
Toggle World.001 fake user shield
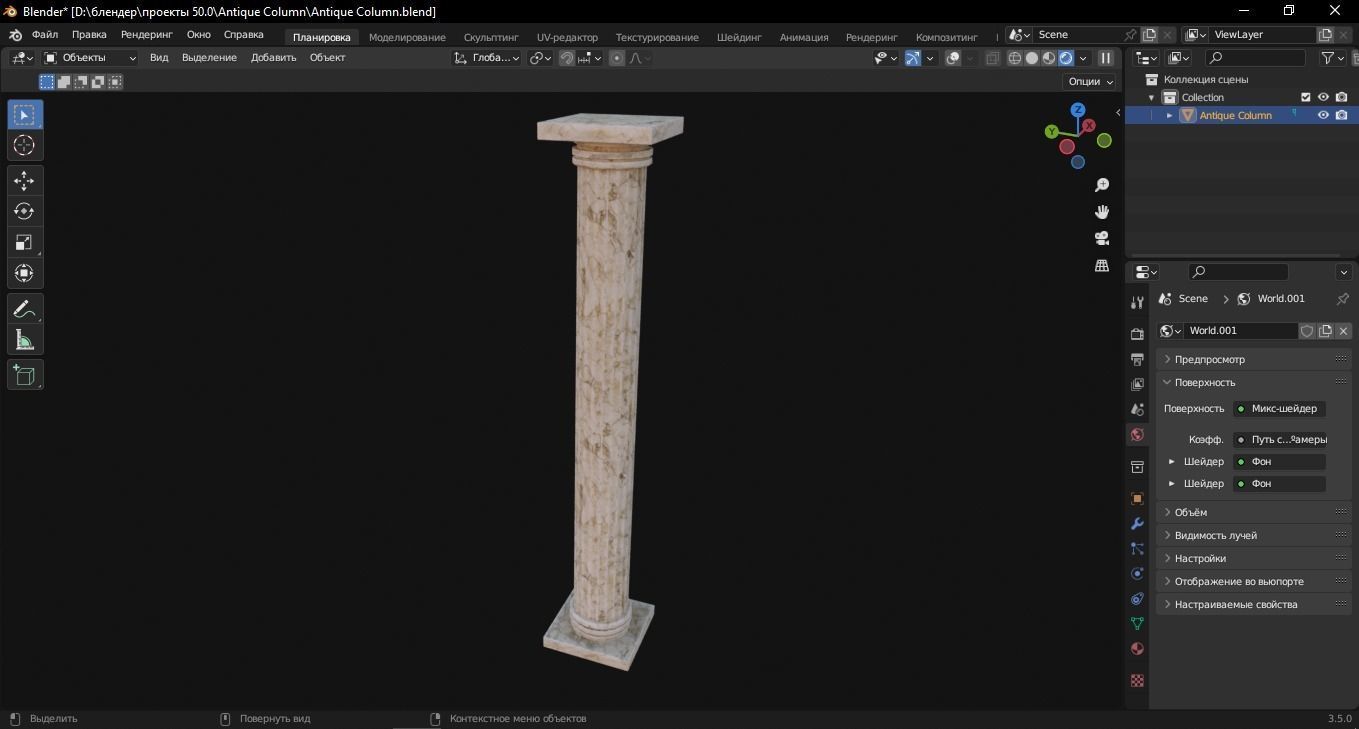click(x=1307, y=331)
